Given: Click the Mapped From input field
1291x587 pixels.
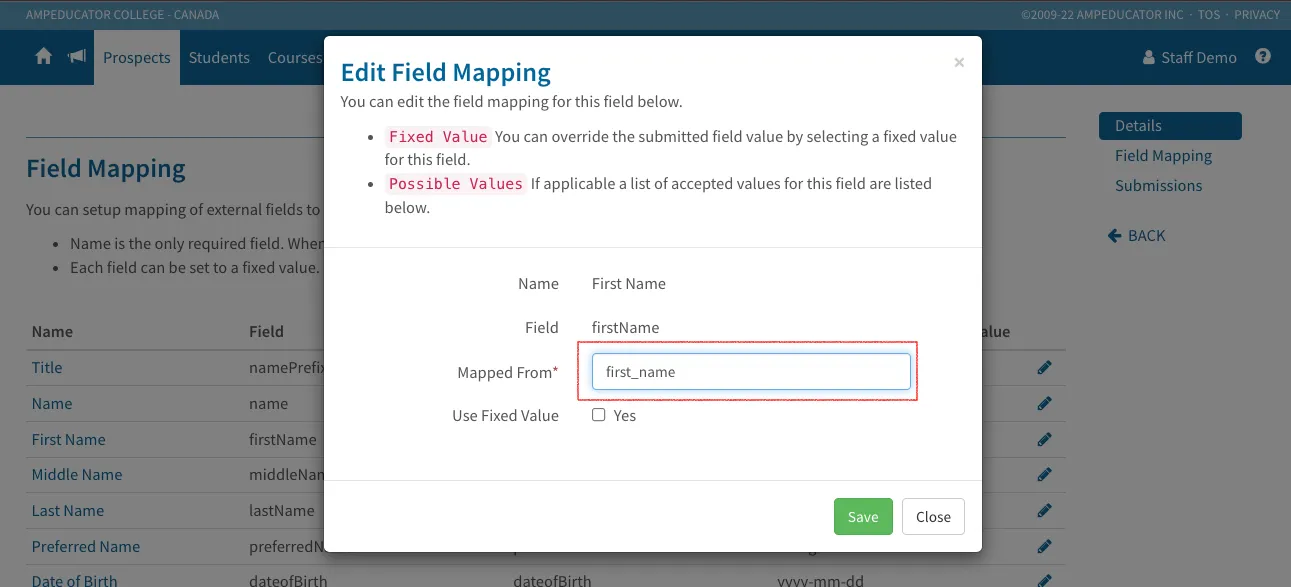Looking at the screenshot, I should point(751,372).
